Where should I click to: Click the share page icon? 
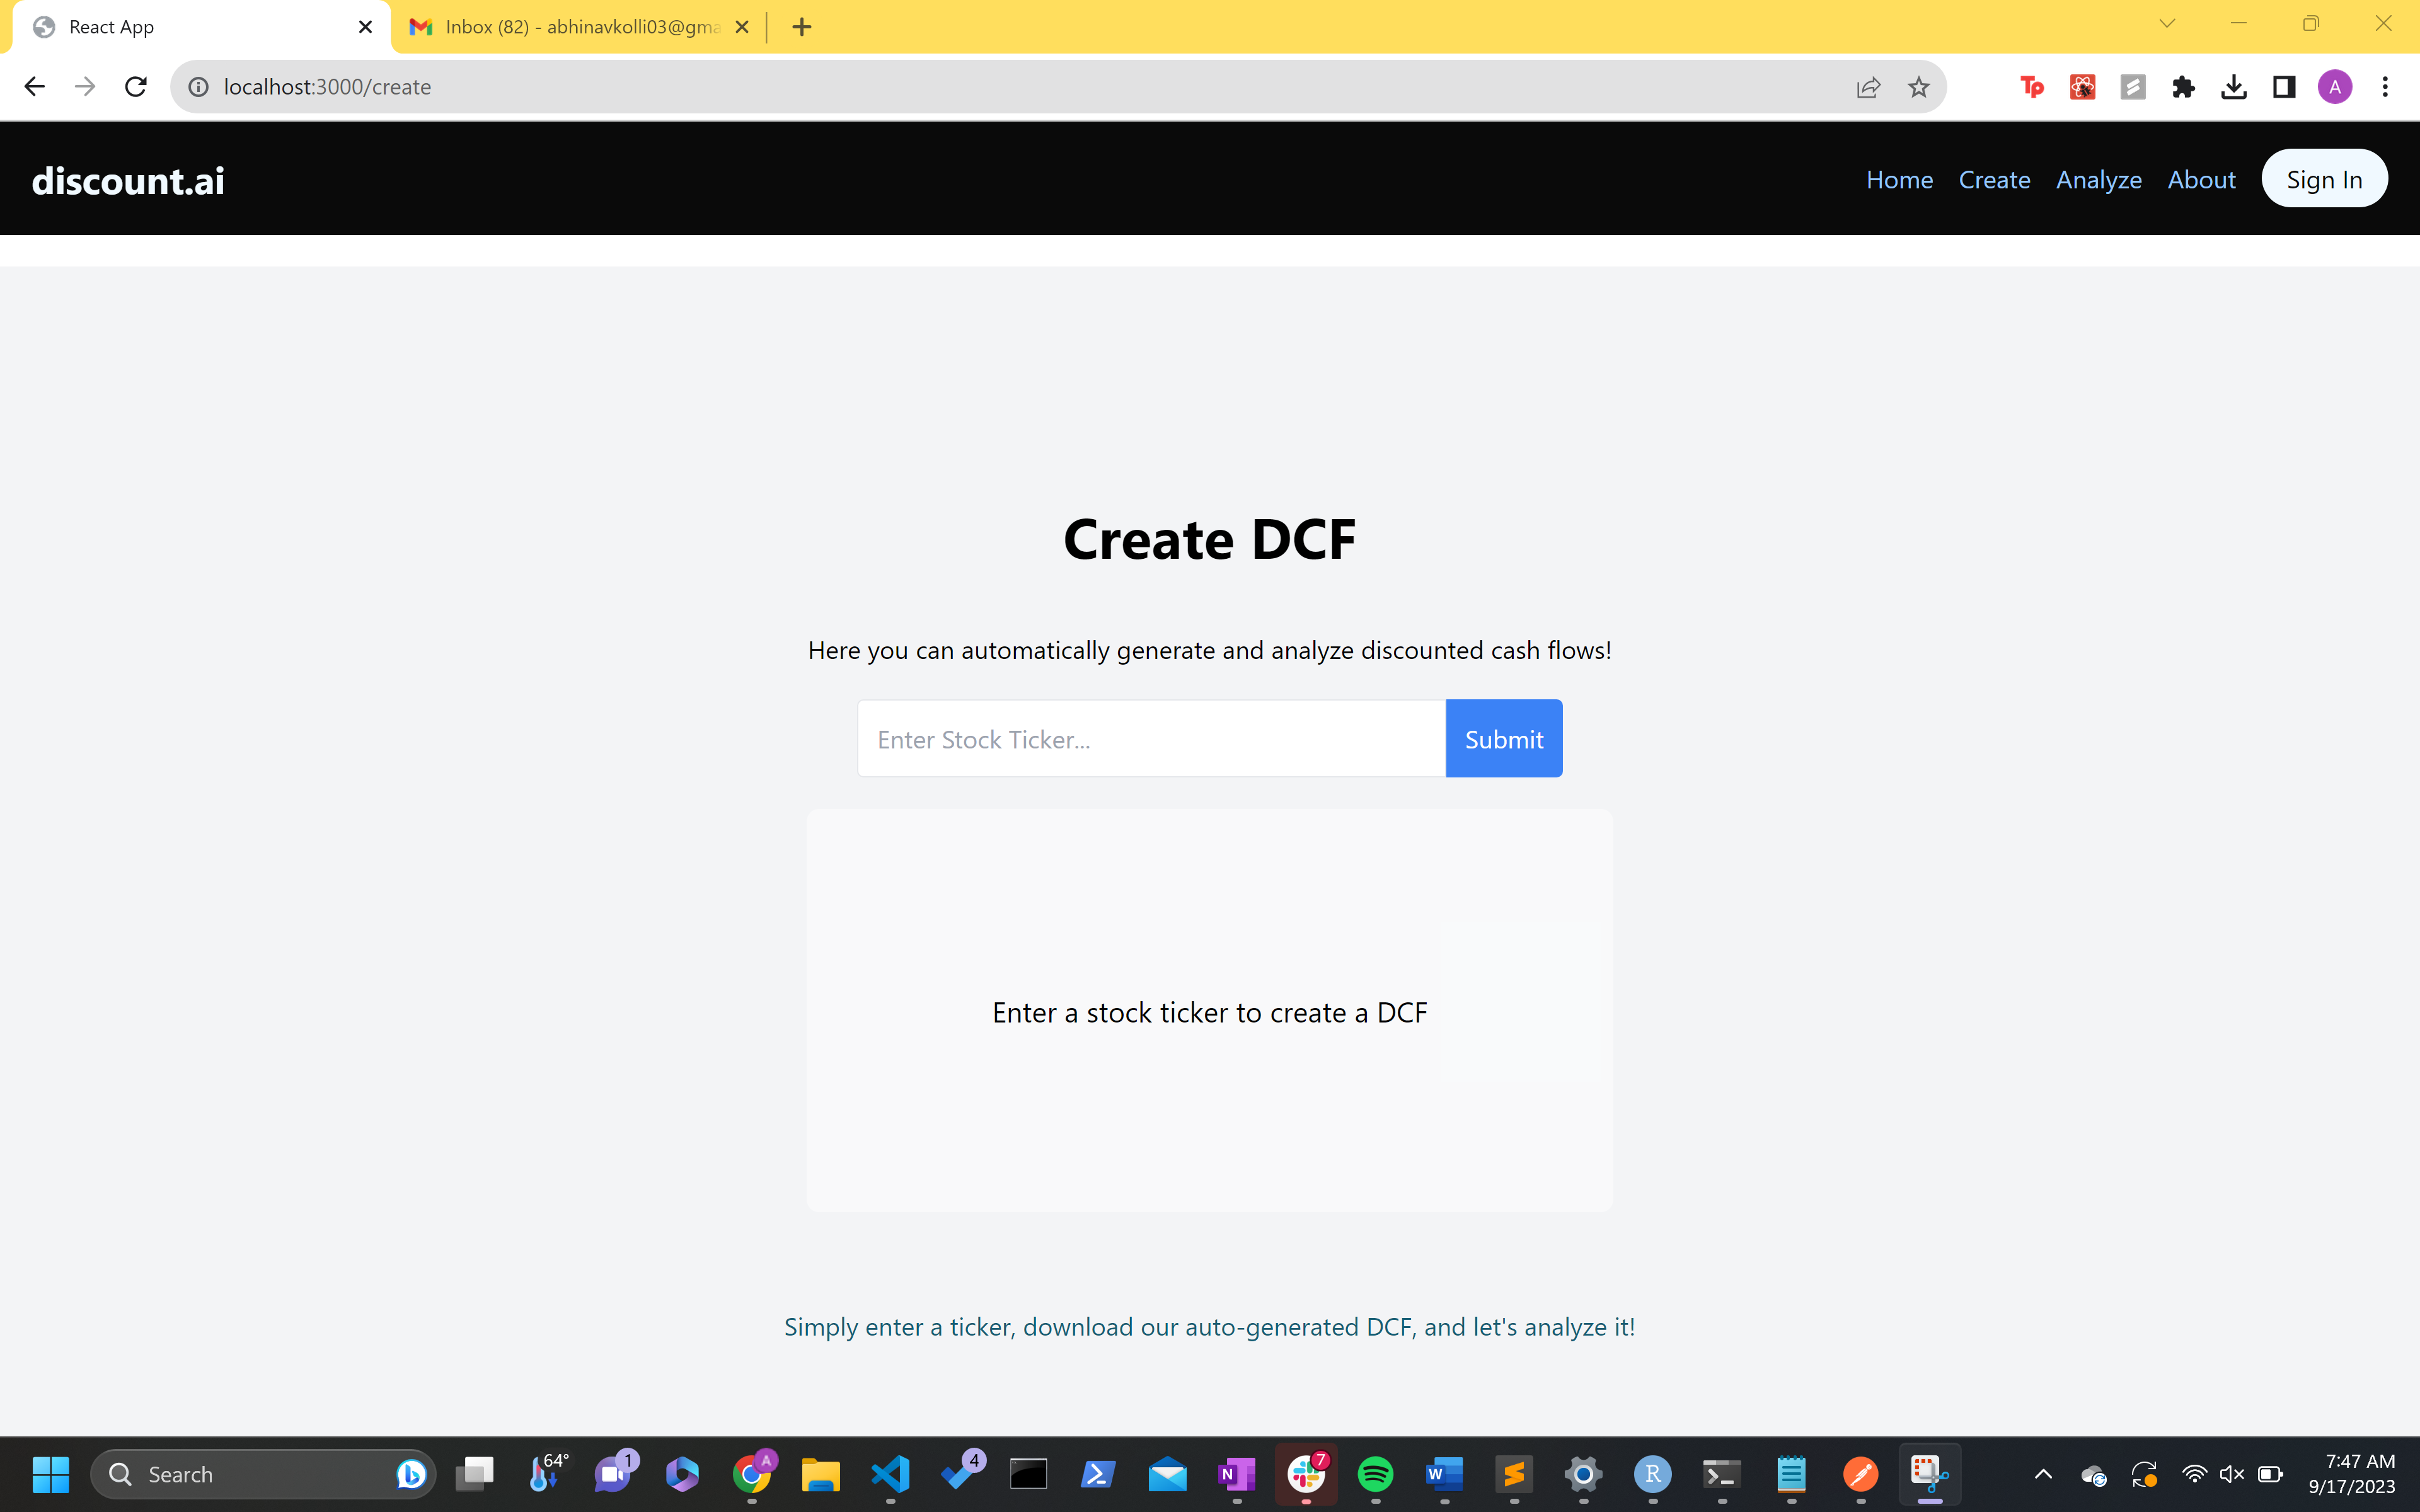click(1868, 87)
